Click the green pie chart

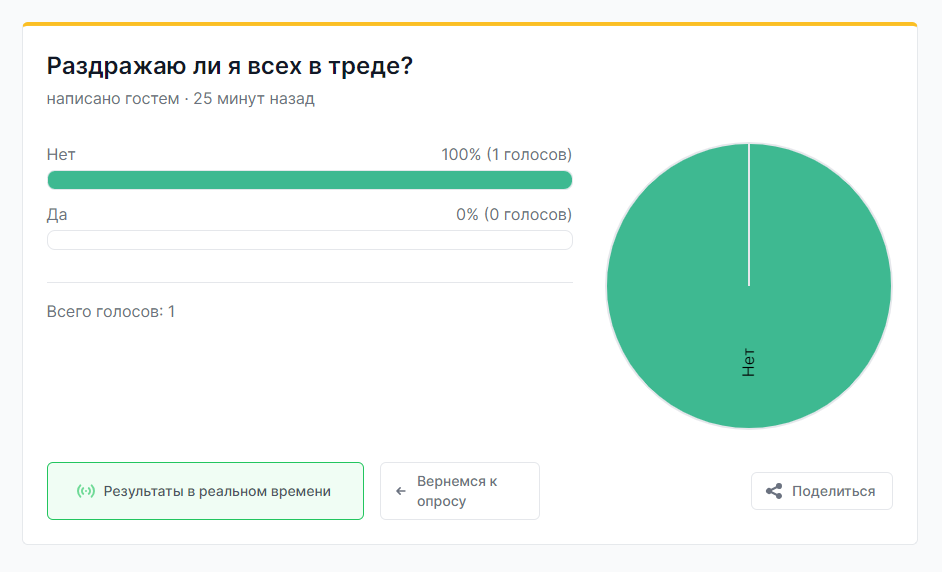coord(749,286)
